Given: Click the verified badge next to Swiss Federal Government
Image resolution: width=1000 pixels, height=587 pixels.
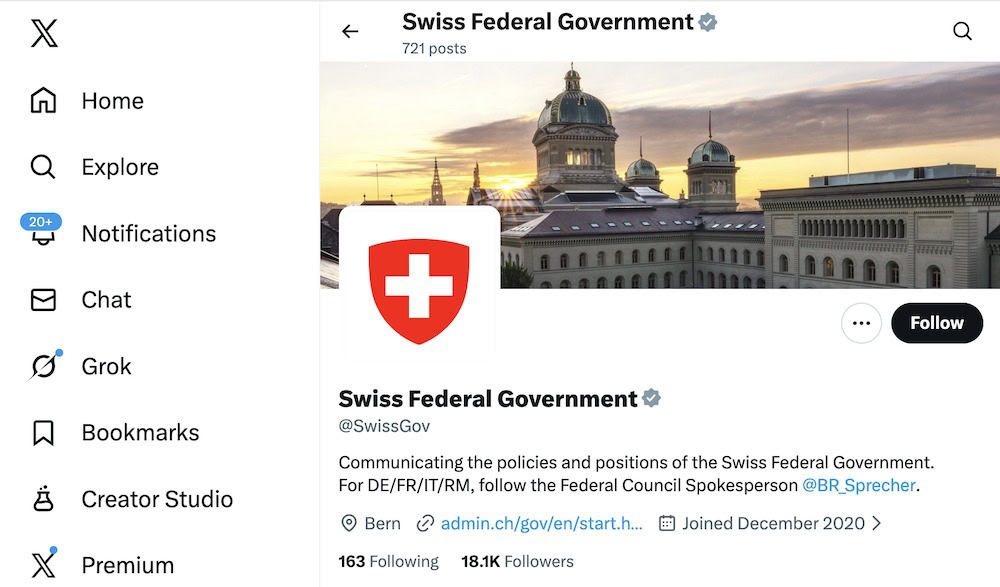Looking at the screenshot, I should point(653,398).
